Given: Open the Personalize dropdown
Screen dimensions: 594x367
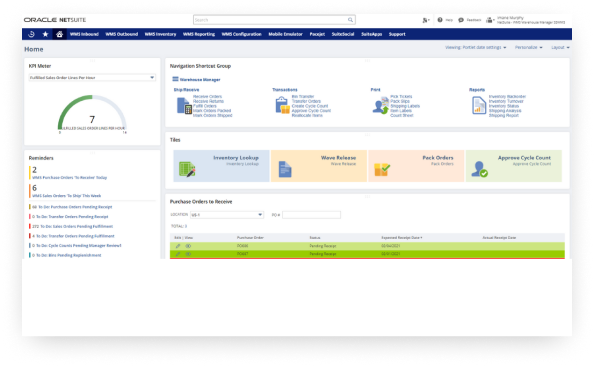Looking at the screenshot, I should pyautogui.click(x=528, y=47).
